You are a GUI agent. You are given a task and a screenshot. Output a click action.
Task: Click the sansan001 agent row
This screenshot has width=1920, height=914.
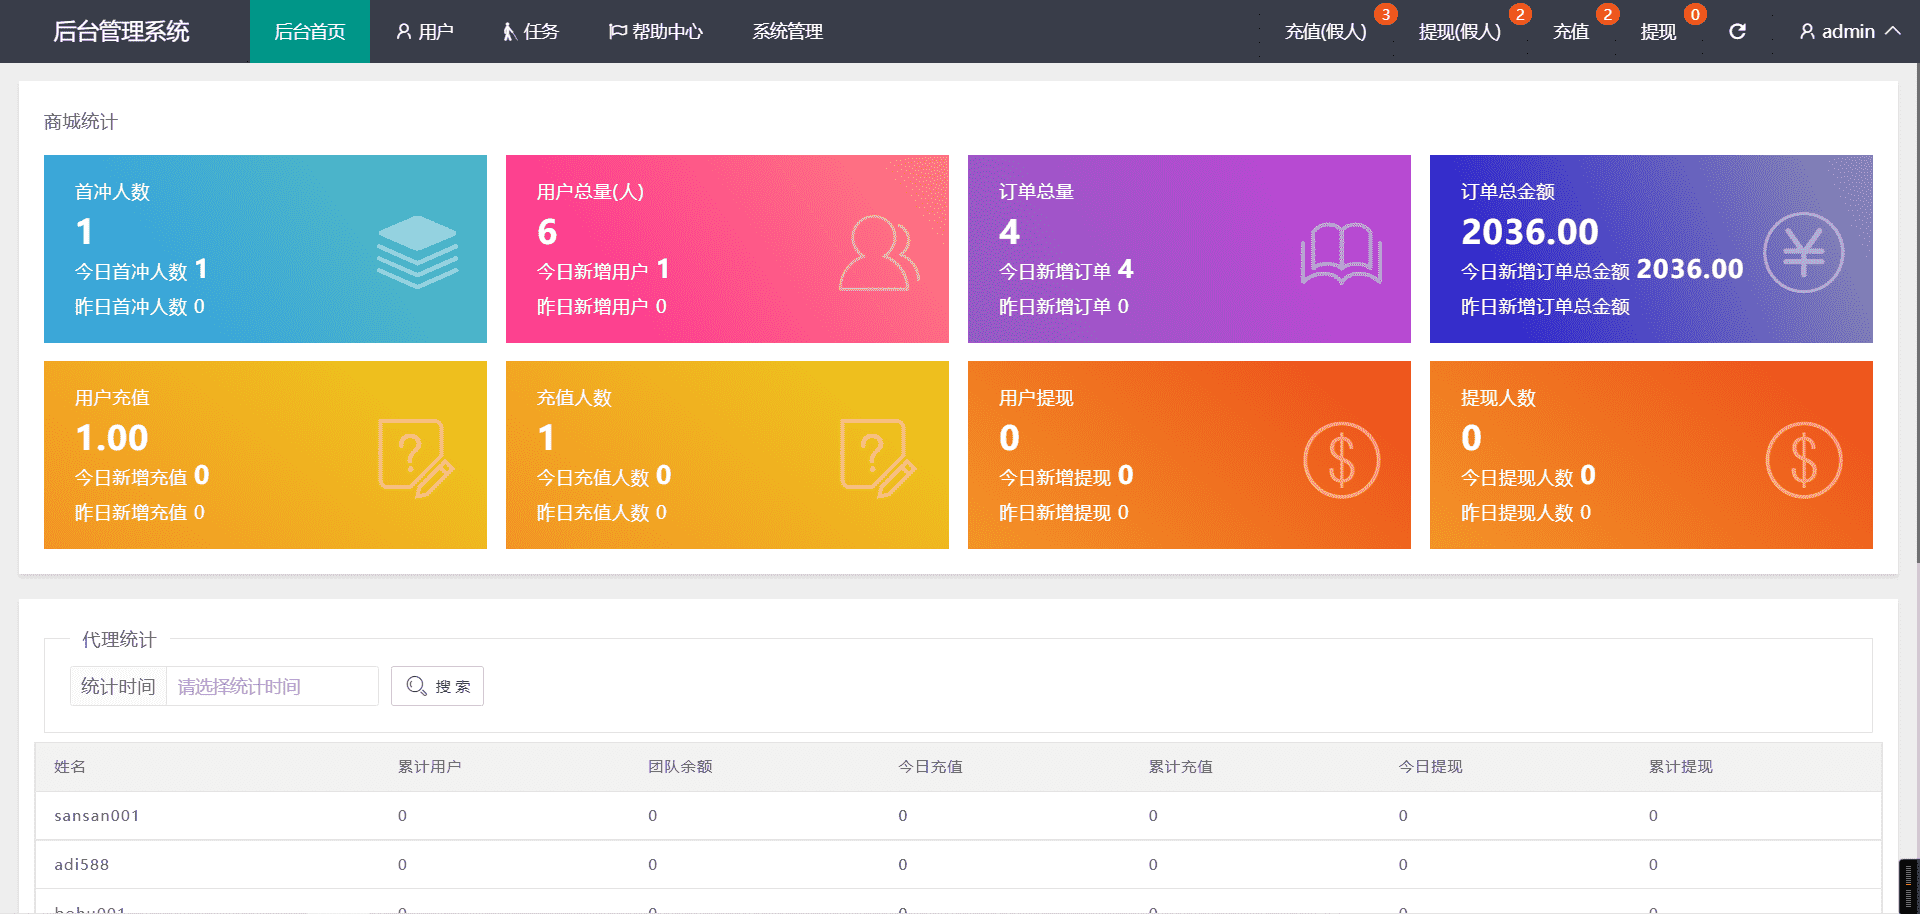pos(97,816)
